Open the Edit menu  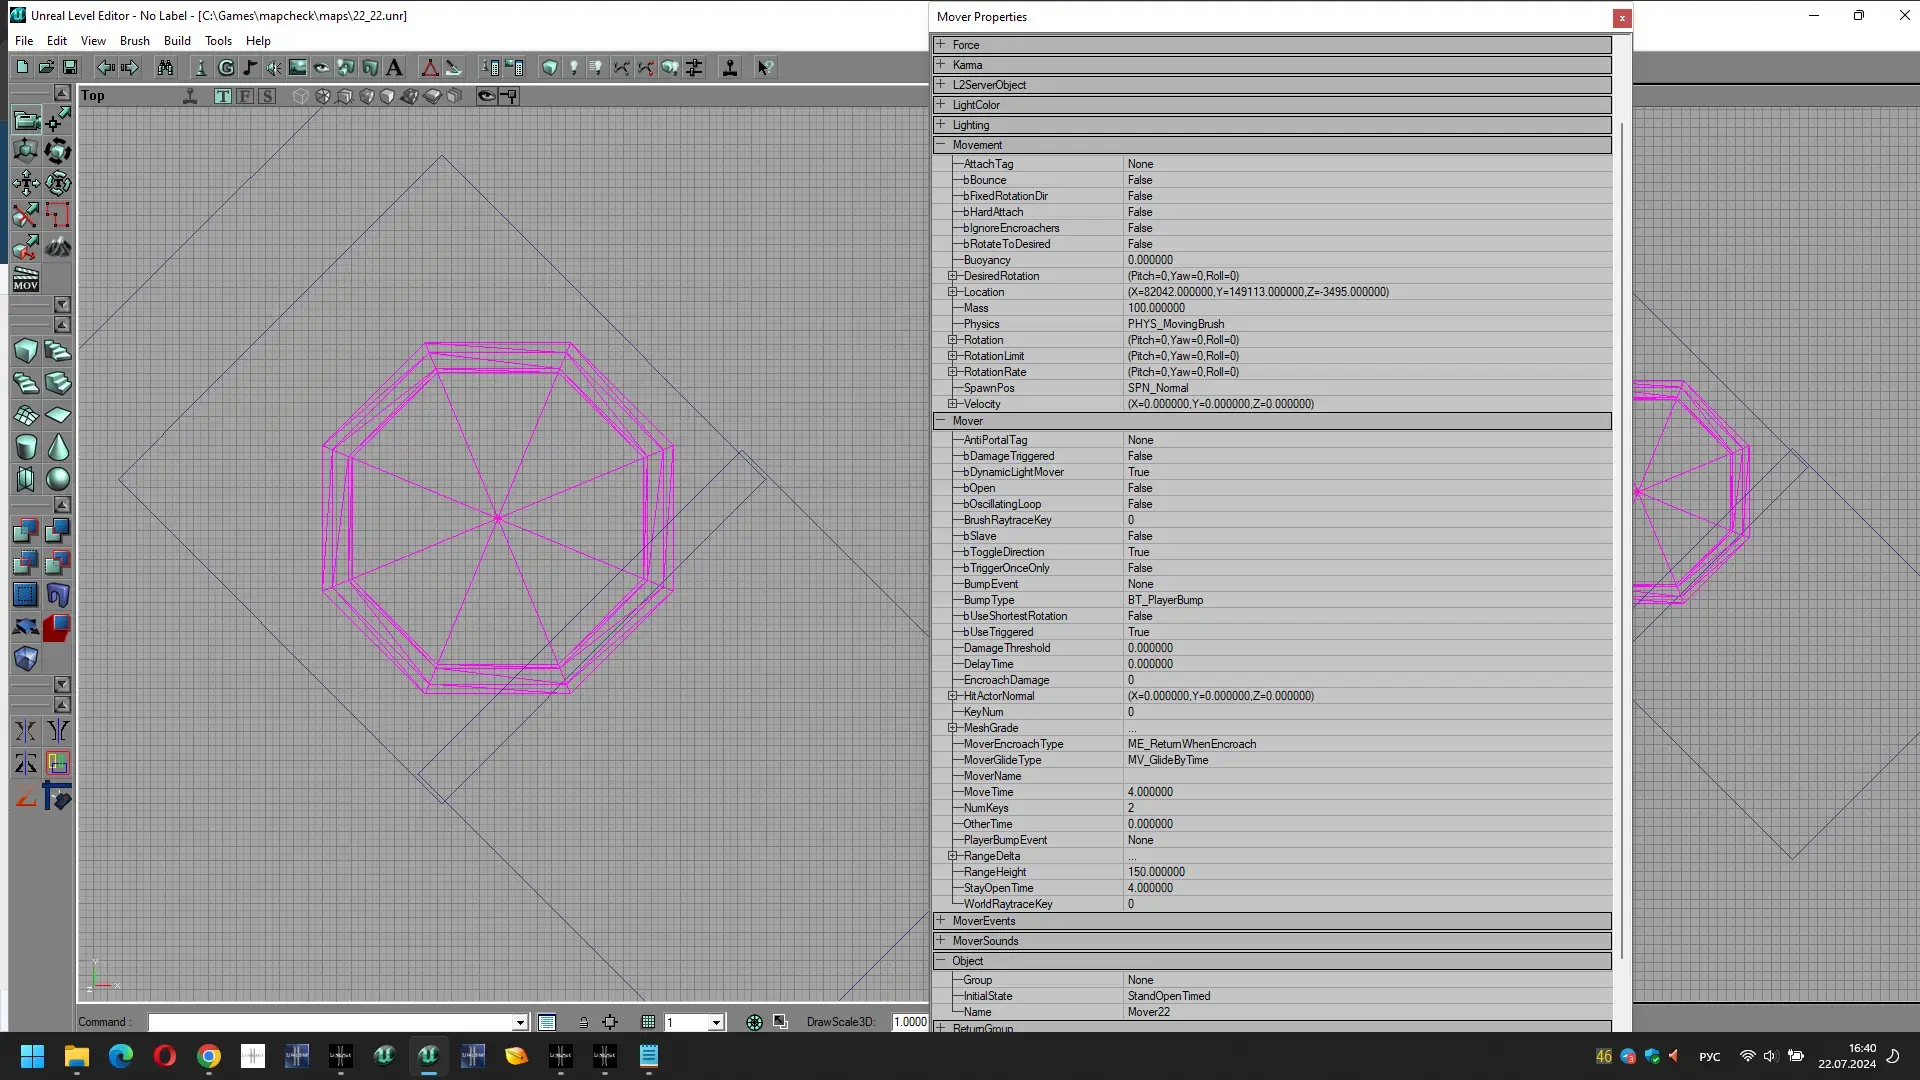pyautogui.click(x=57, y=41)
